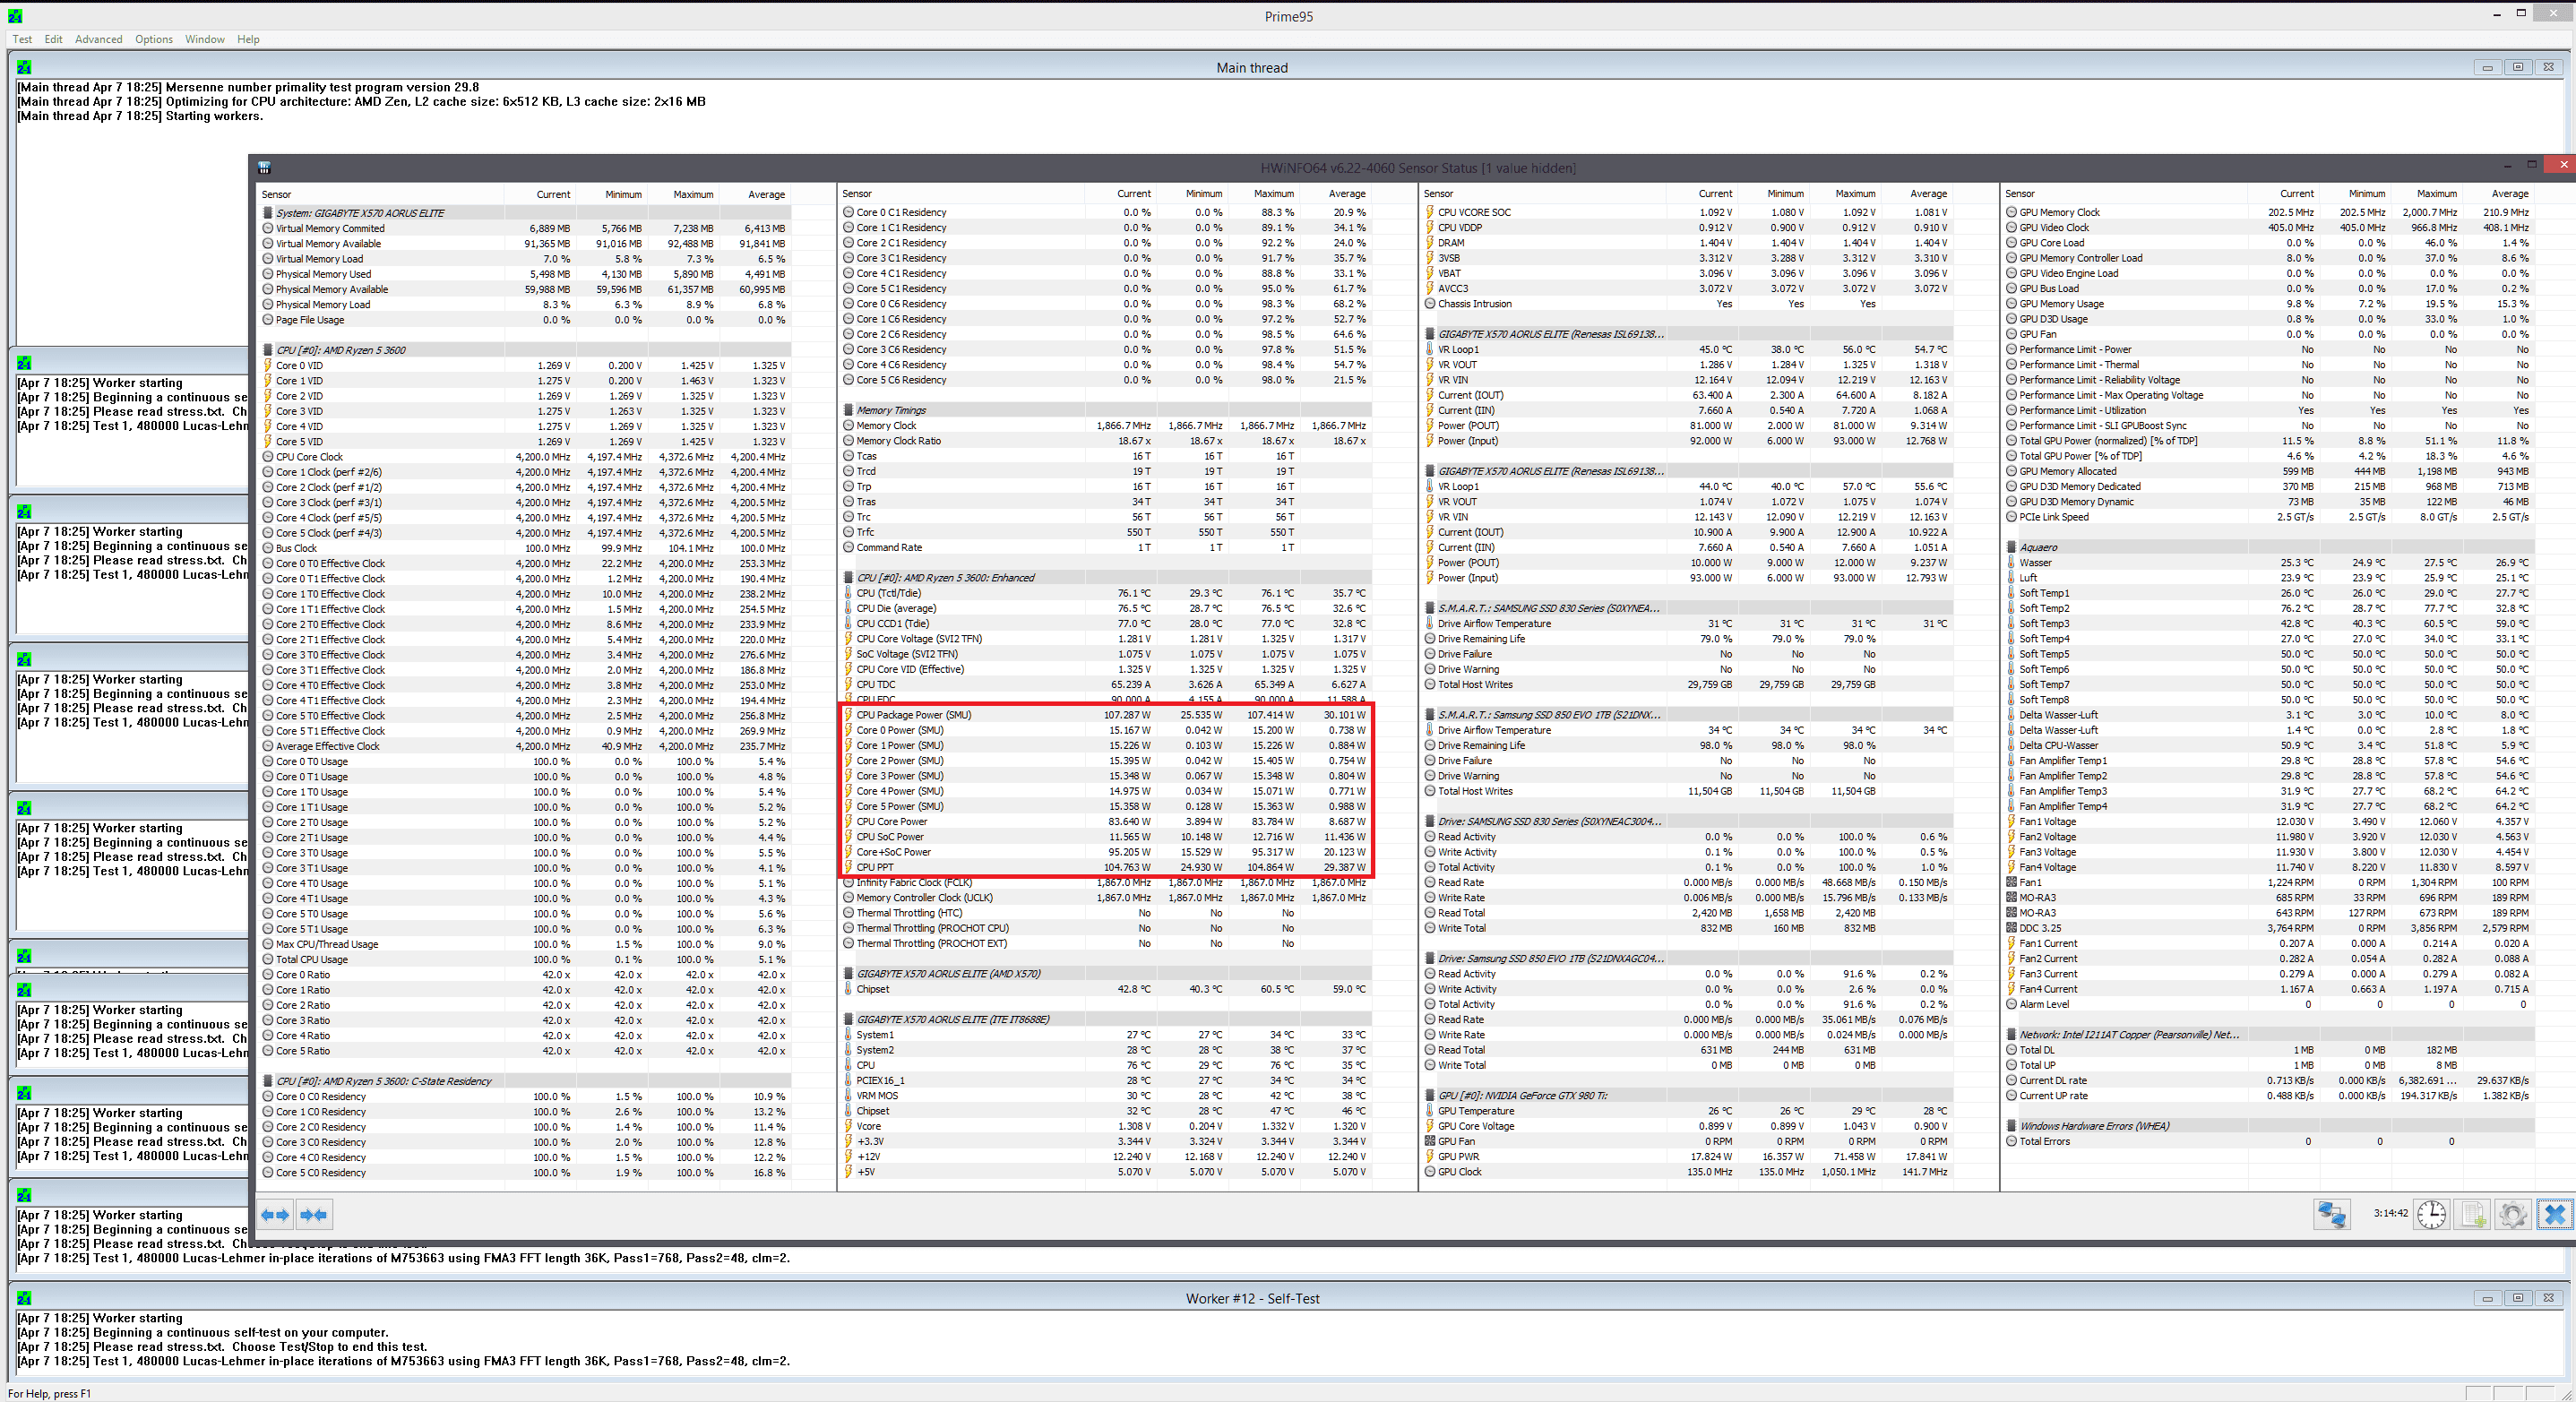The height and width of the screenshot is (1402, 2576).
Task: Click the HWiNFO window resize grip at Prime95 status bar corner
Action: click(x=2566, y=1393)
